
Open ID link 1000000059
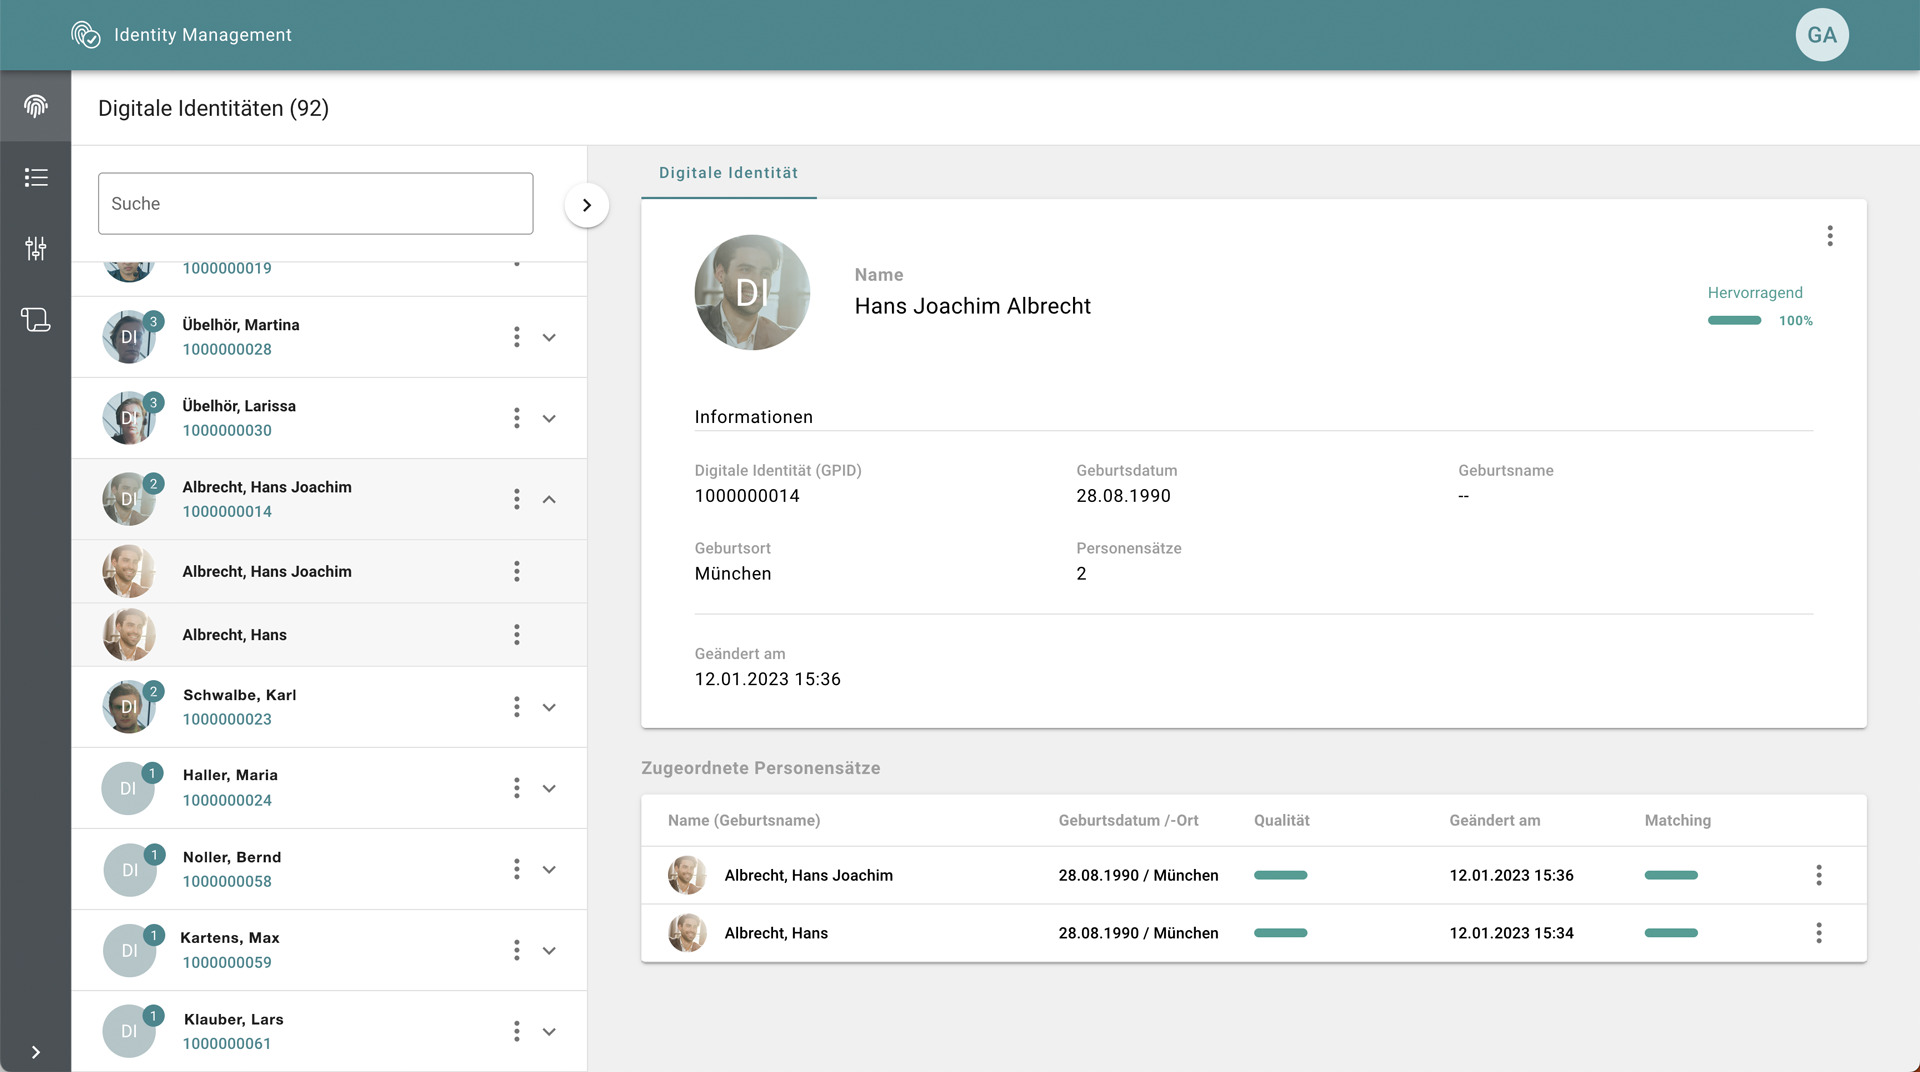[x=227, y=962]
